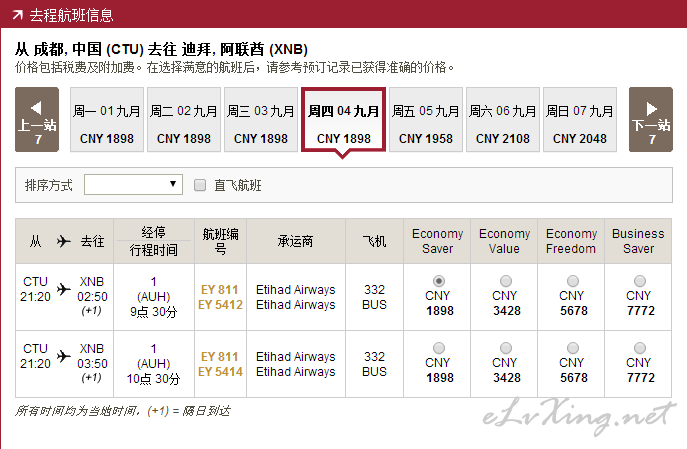Select Monday 01 September date tab

tap(107, 120)
